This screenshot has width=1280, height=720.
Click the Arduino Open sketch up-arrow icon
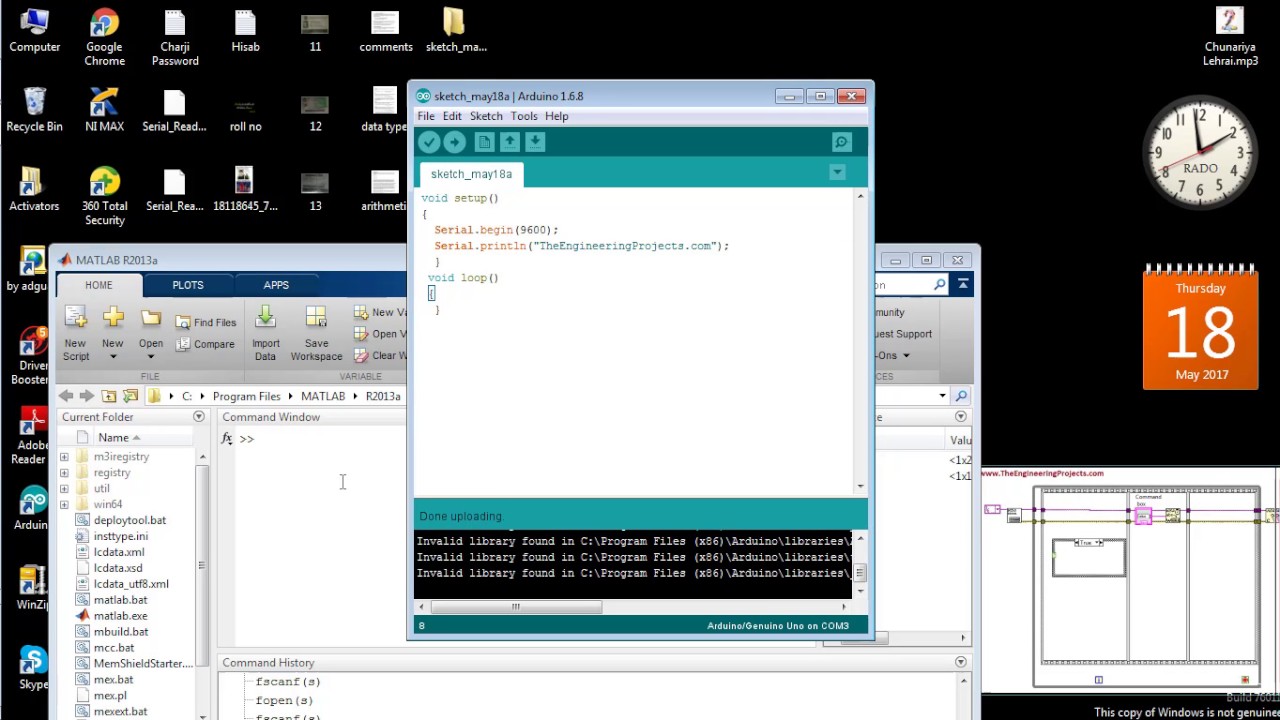coord(509,142)
